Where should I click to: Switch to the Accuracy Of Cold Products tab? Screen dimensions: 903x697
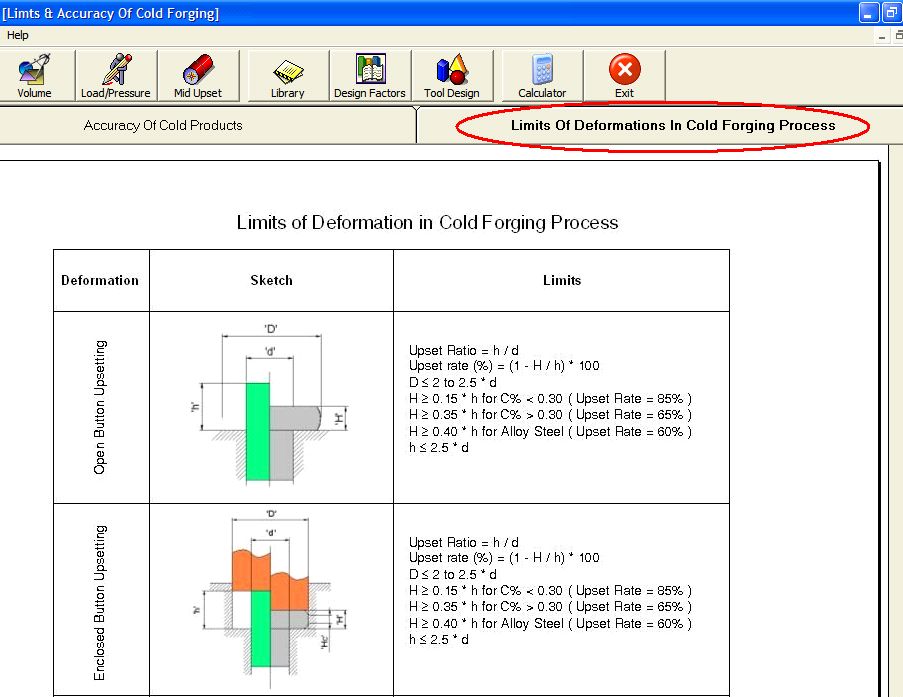coord(162,125)
